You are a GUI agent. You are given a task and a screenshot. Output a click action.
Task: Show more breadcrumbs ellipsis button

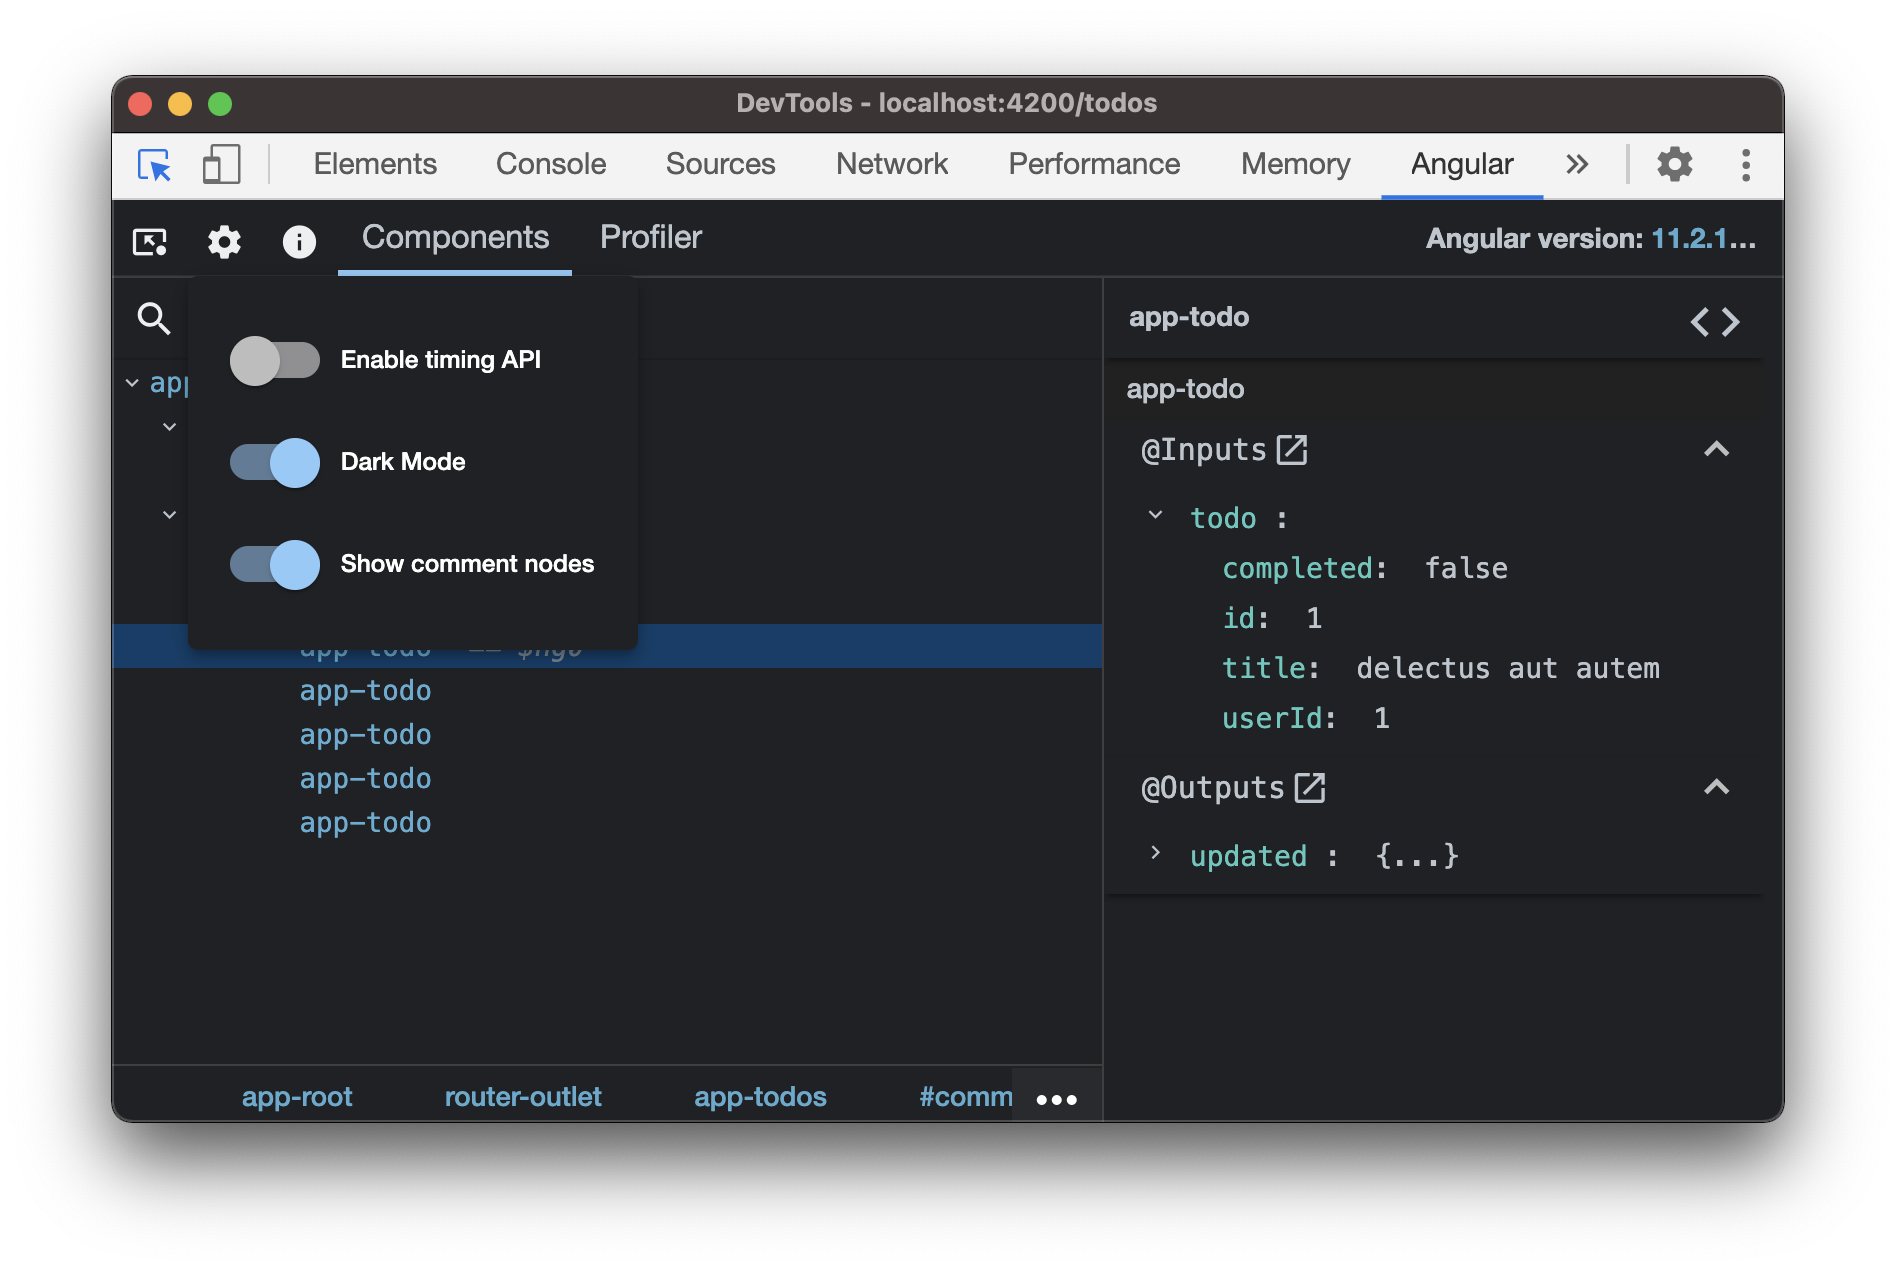click(x=1056, y=1099)
